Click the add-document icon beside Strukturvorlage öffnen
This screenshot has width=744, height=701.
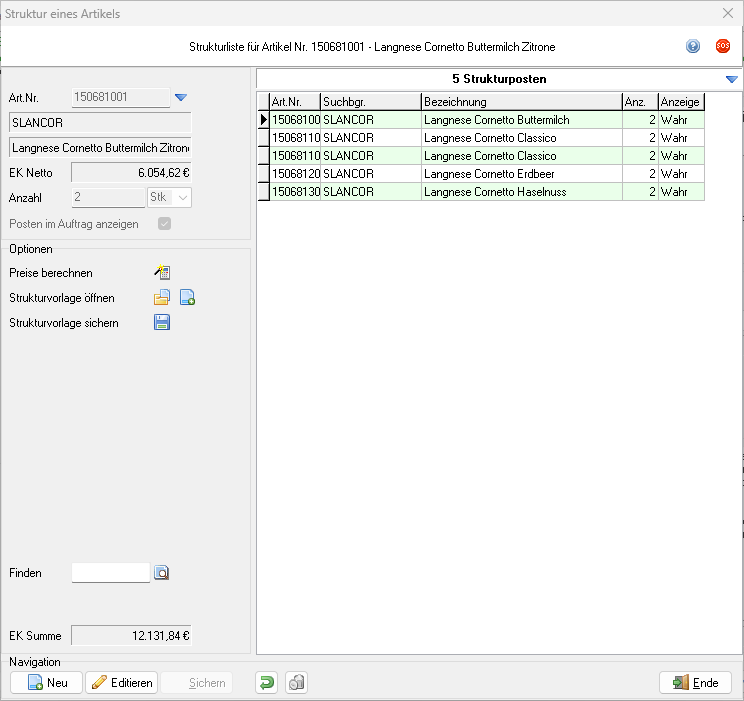coord(187,298)
